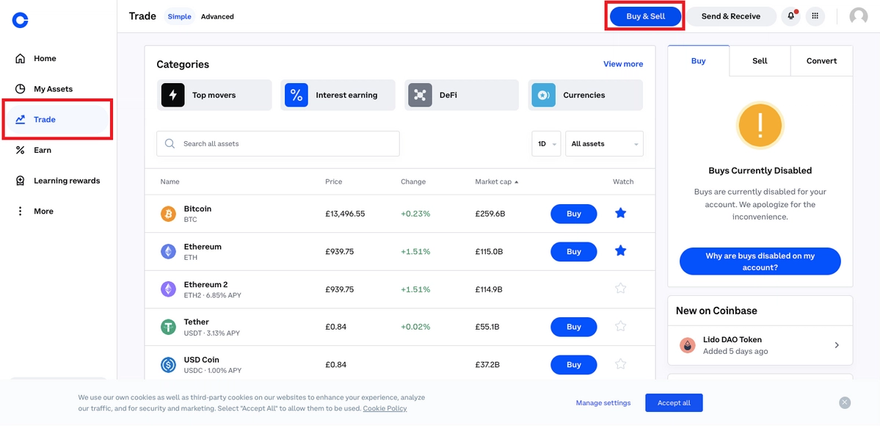Click the Ethereum 2 logo icon
This screenshot has width=880, height=426.
(x=168, y=289)
